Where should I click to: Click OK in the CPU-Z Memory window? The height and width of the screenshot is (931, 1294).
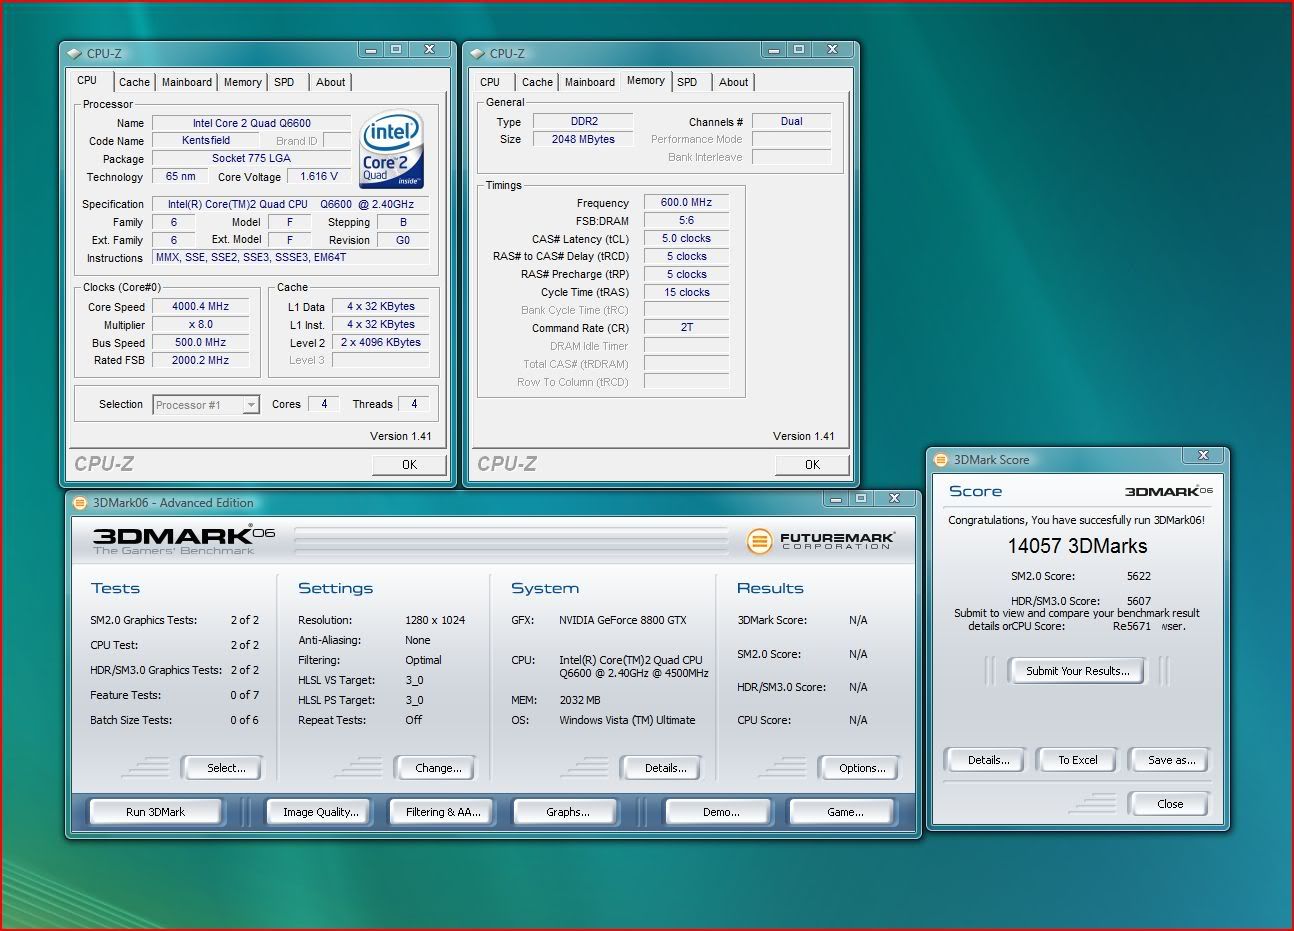click(812, 464)
